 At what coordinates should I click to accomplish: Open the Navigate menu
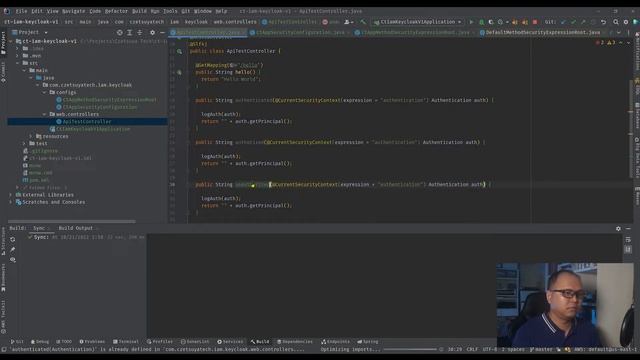73,11
